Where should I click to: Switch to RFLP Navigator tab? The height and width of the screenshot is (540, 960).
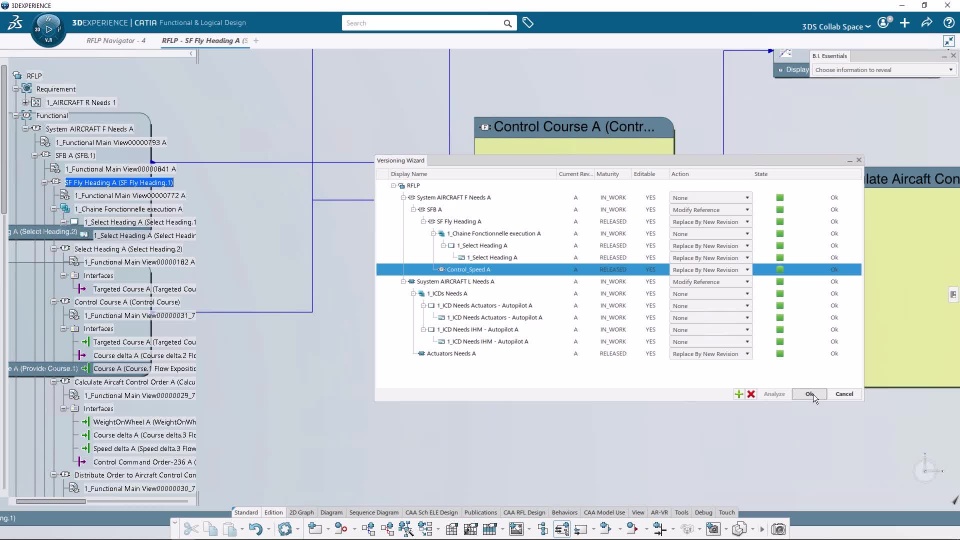pyautogui.click(x=116, y=40)
